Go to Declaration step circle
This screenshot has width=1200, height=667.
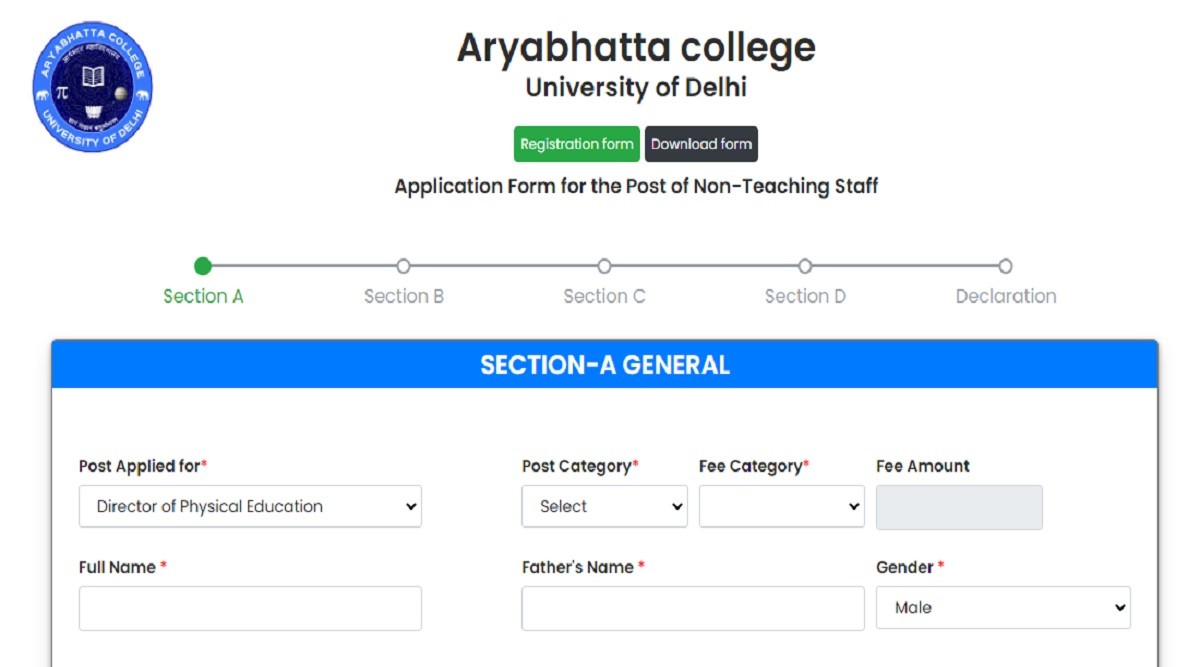(x=1005, y=266)
